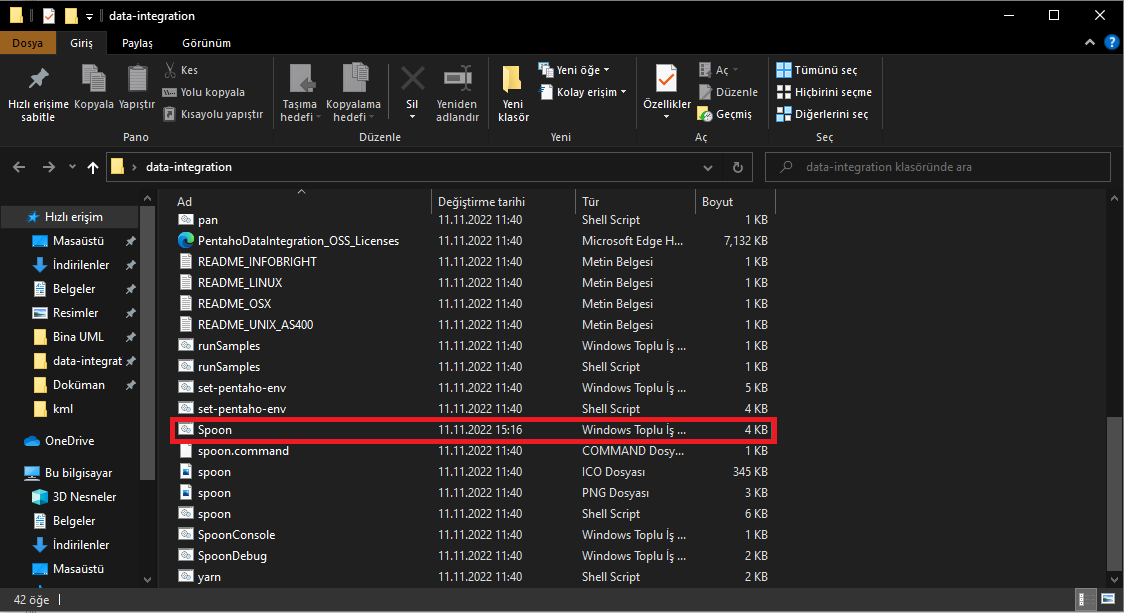Open recent locations dropdown arrow
The image size is (1124, 613).
pyautogui.click(x=72, y=167)
